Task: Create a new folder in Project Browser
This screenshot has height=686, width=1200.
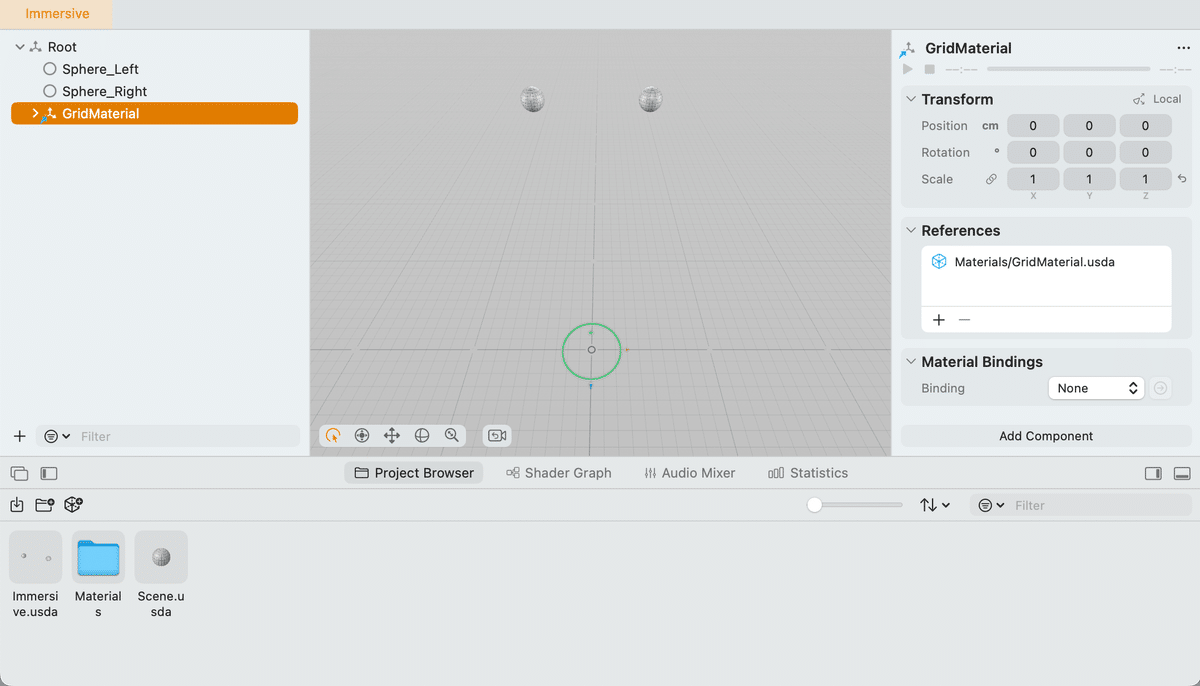Action: tap(44, 505)
